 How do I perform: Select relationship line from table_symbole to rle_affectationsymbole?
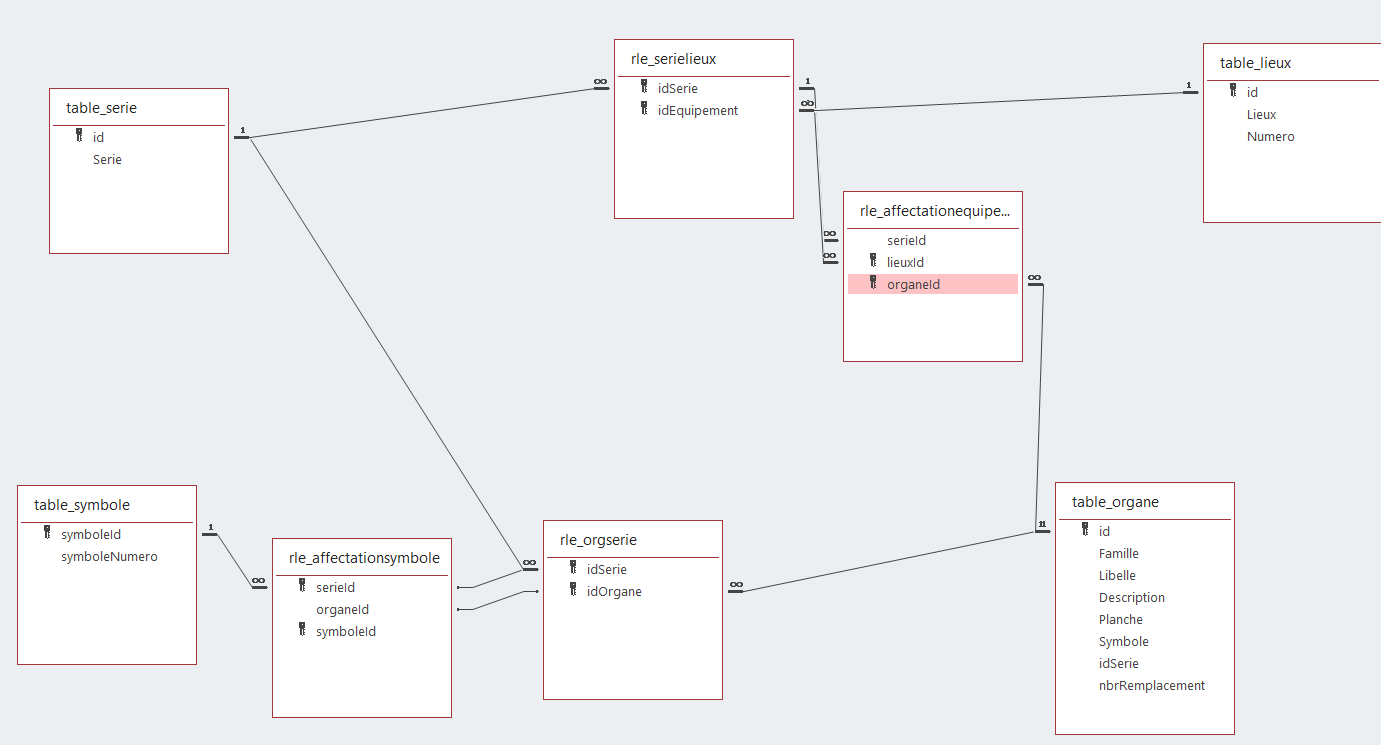click(x=234, y=559)
